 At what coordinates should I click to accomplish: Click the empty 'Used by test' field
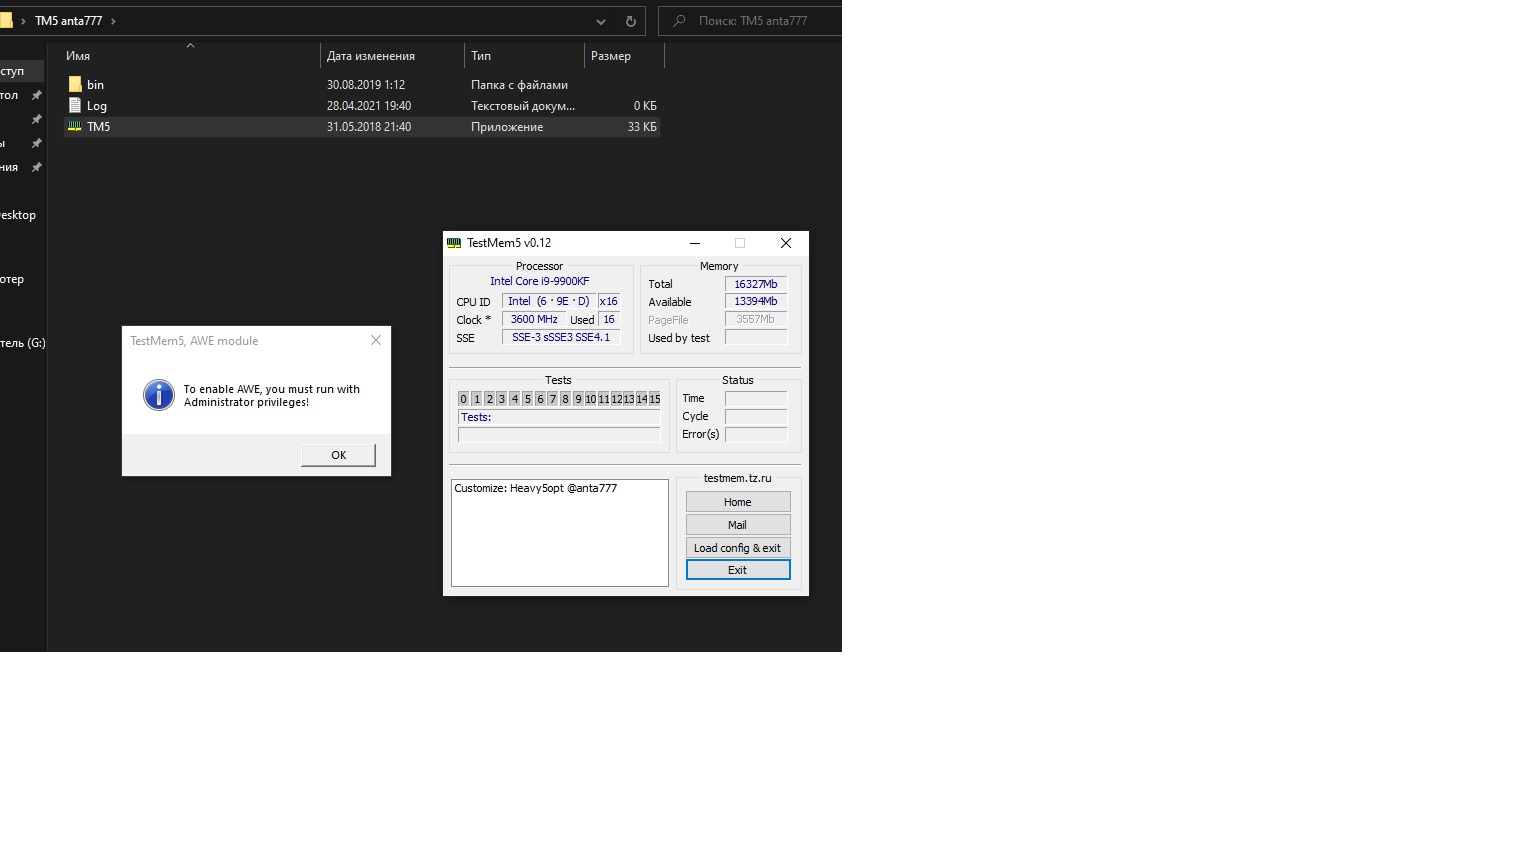tap(756, 338)
